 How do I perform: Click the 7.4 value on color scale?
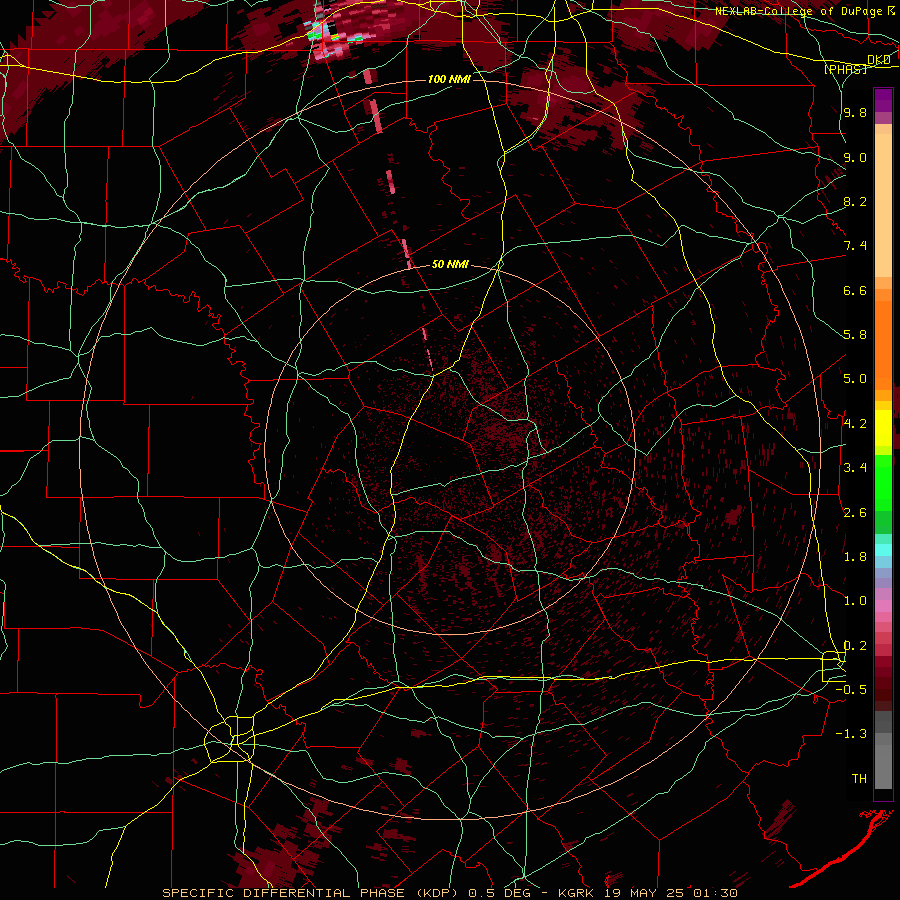tap(855, 246)
